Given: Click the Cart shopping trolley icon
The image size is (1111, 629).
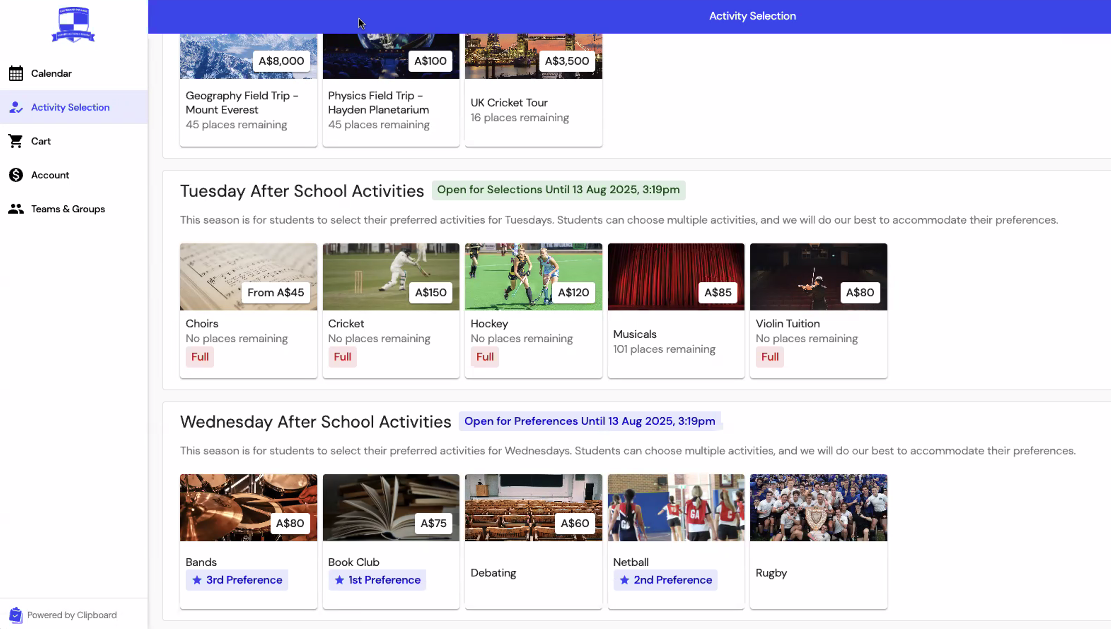Looking at the screenshot, I should 16,141.
